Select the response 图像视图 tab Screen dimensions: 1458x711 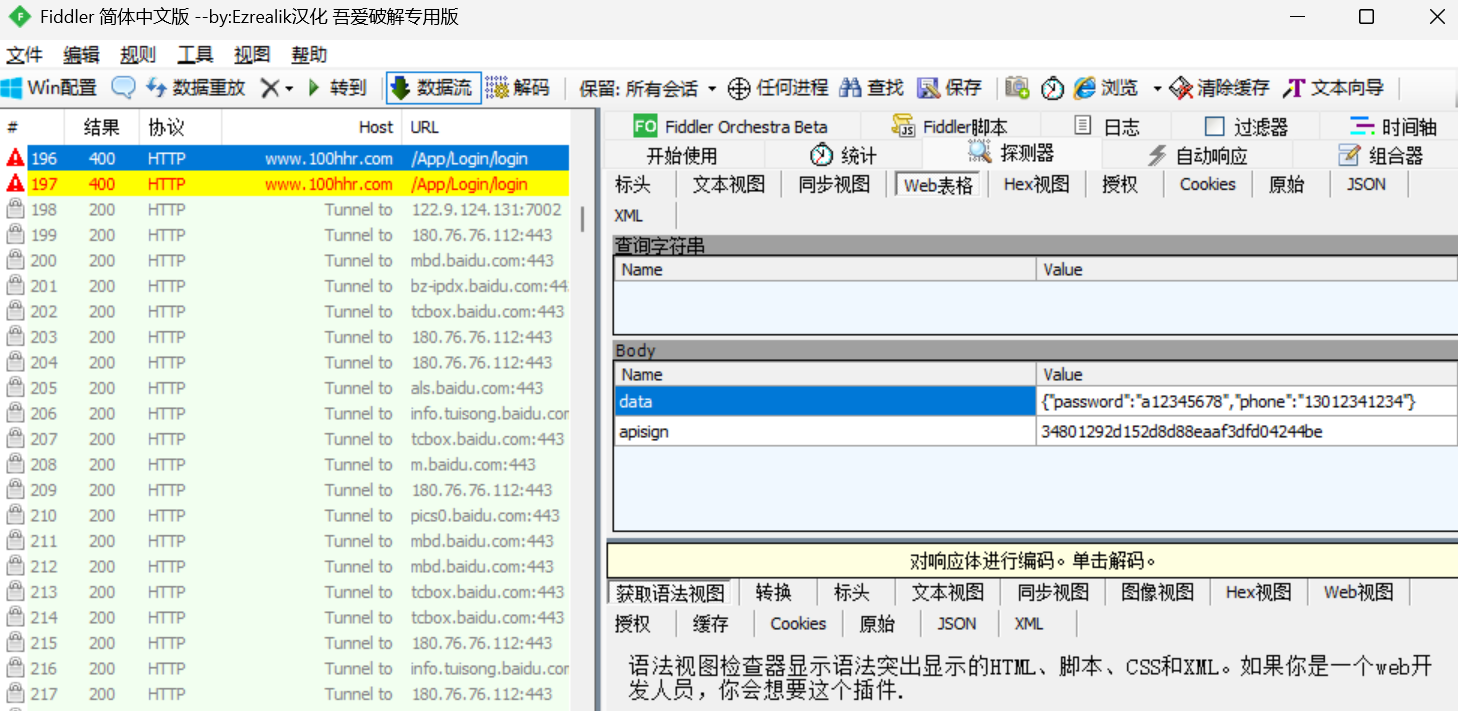[1157, 592]
